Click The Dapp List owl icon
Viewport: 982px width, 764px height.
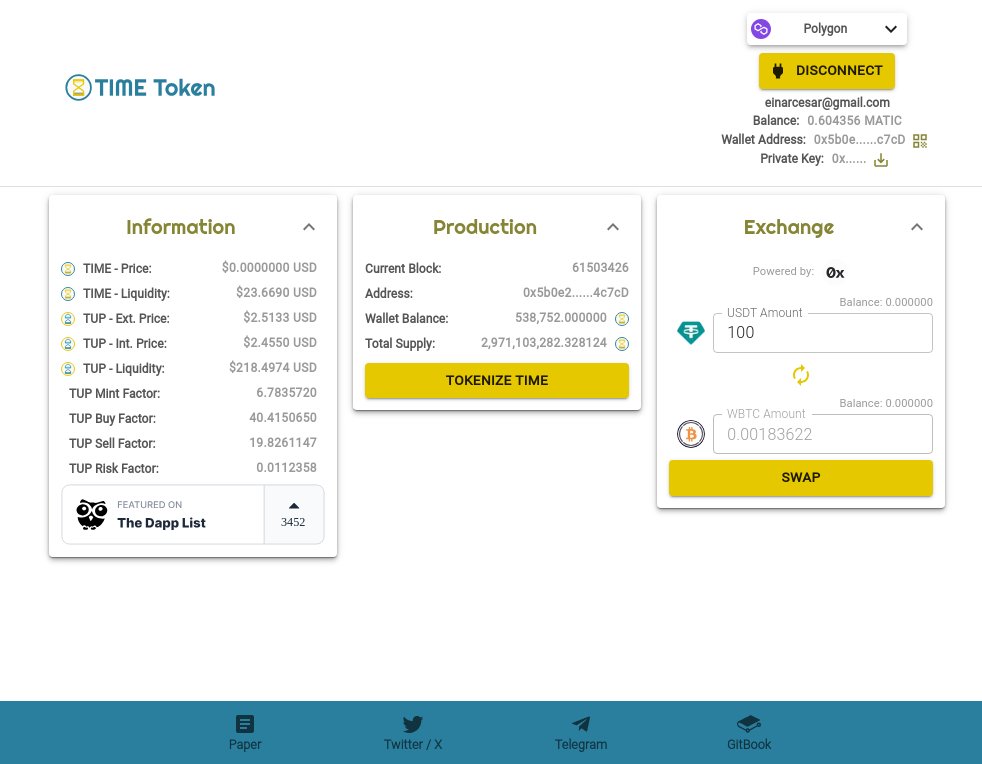coord(91,514)
